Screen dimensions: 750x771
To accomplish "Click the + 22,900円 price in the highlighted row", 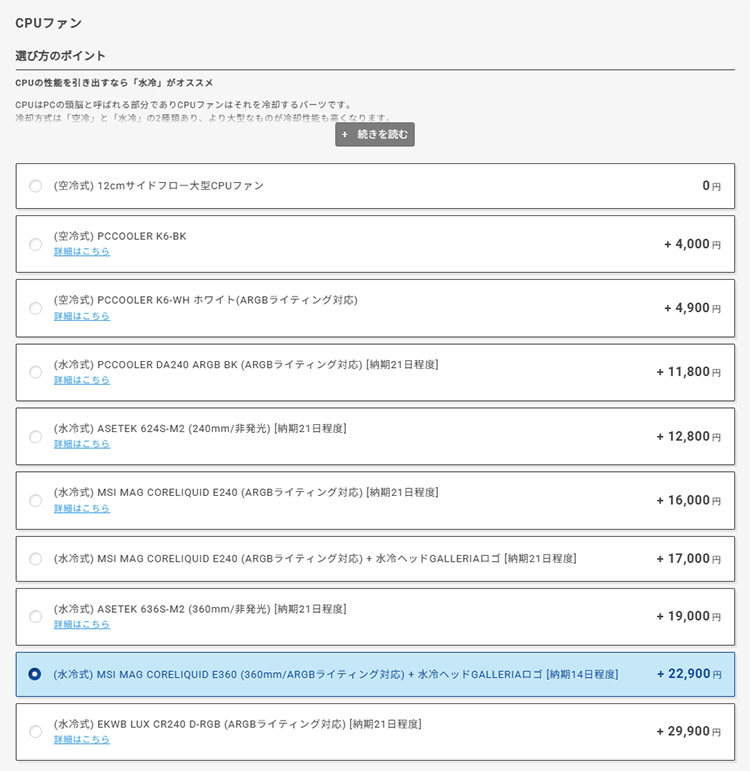I will click(x=689, y=674).
